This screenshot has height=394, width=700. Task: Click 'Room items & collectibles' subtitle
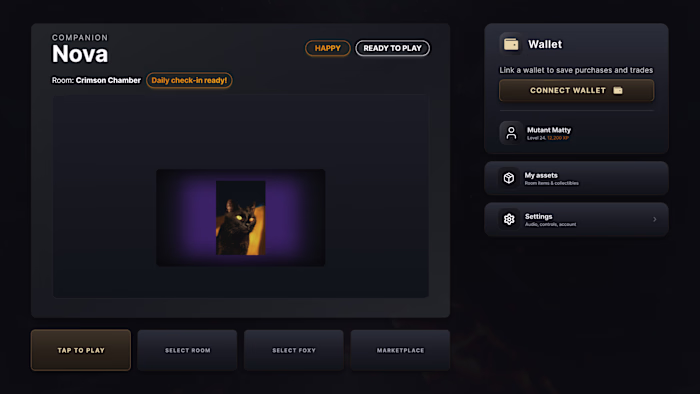click(x=551, y=183)
